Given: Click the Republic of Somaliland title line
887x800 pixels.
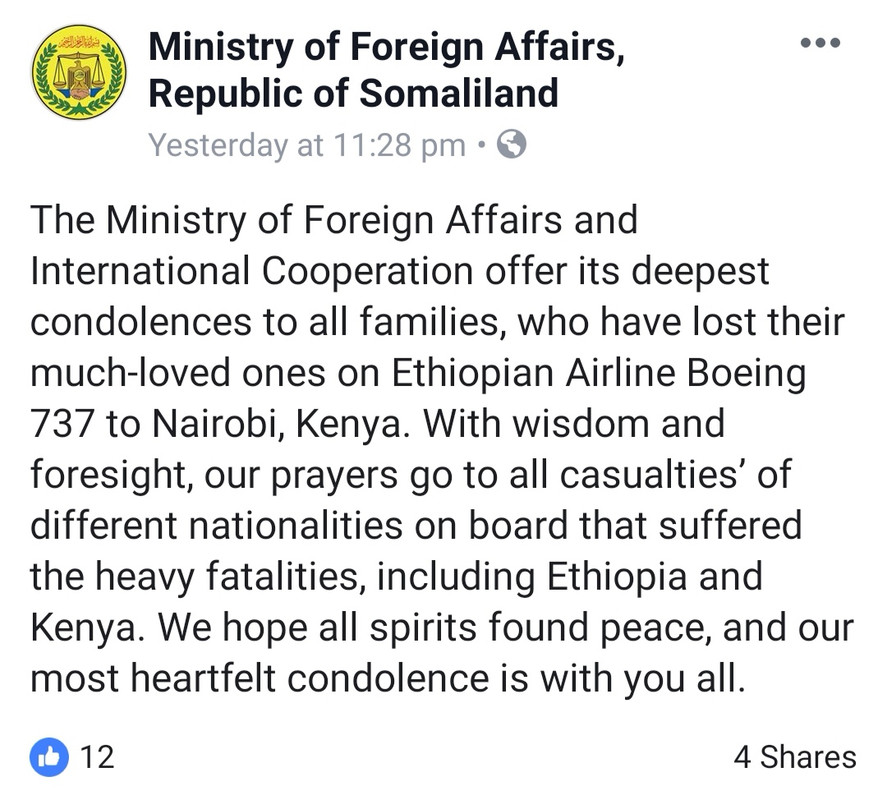Looking at the screenshot, I should 354,93.
